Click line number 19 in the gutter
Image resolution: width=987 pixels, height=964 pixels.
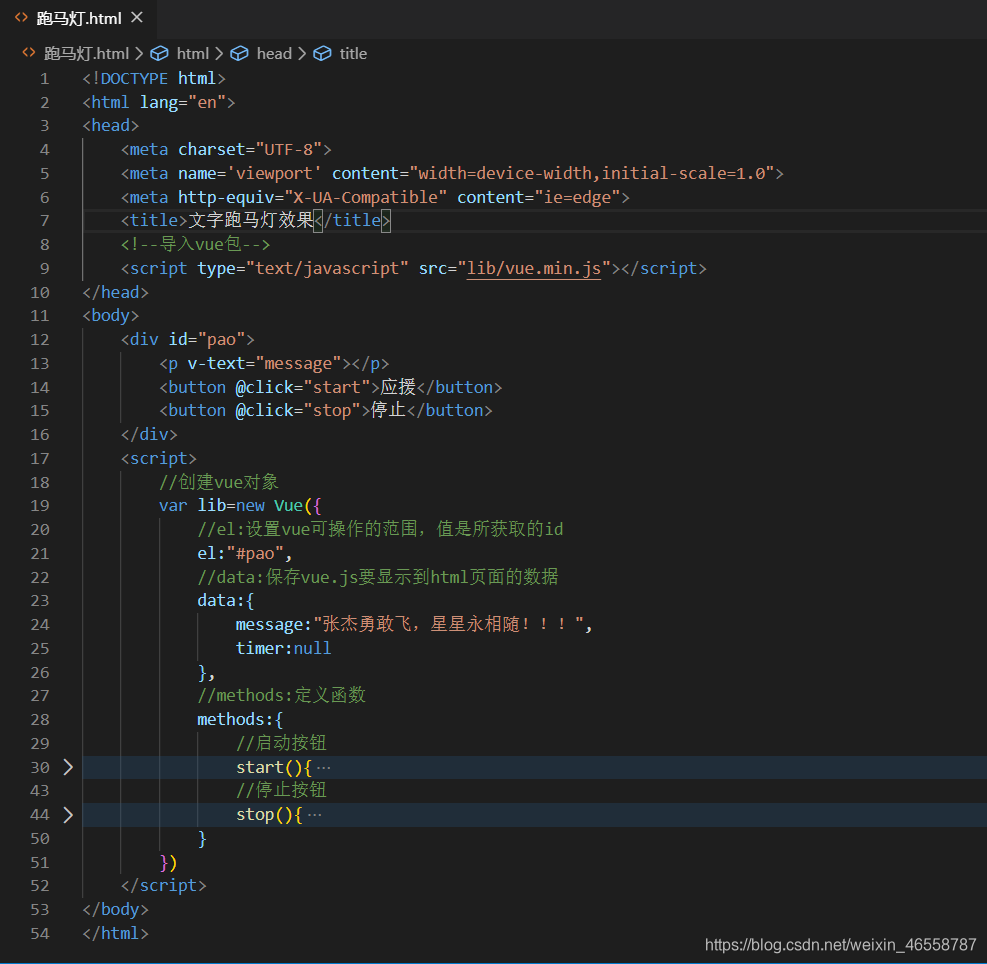(x=40, y=506)
